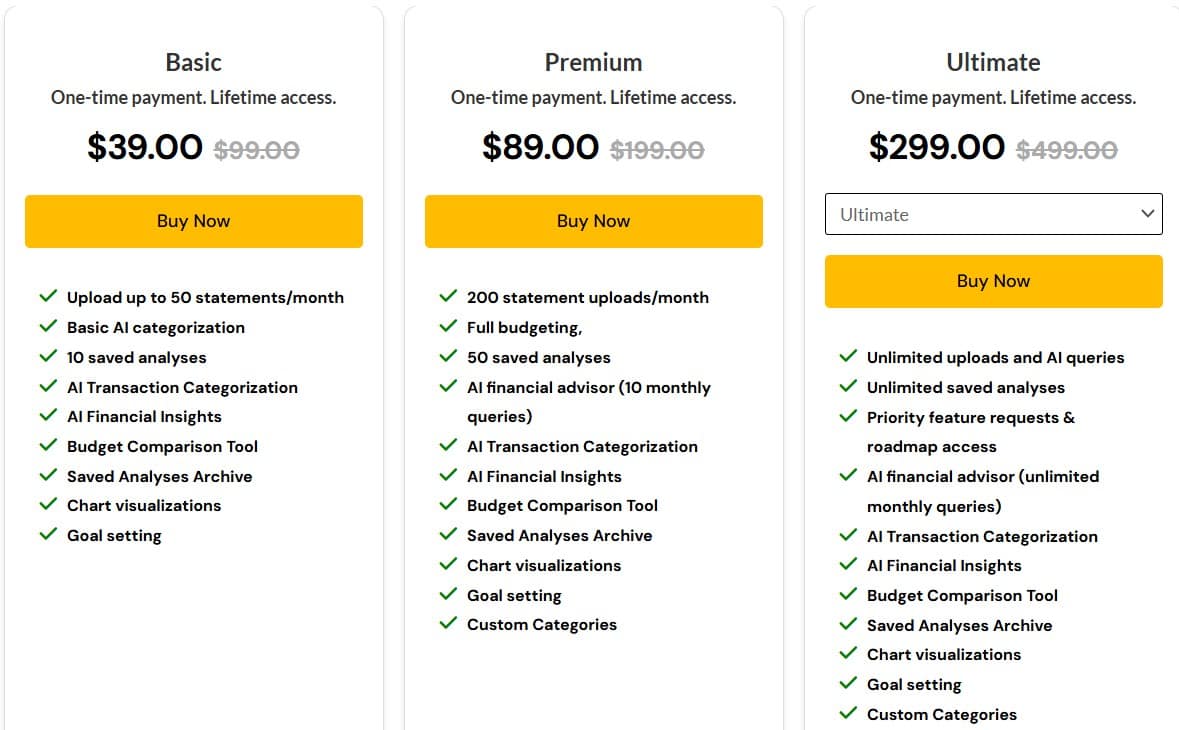Click the checkmark next to Premium Full budgeting
Screen dimensions: 1179x730
448,327
